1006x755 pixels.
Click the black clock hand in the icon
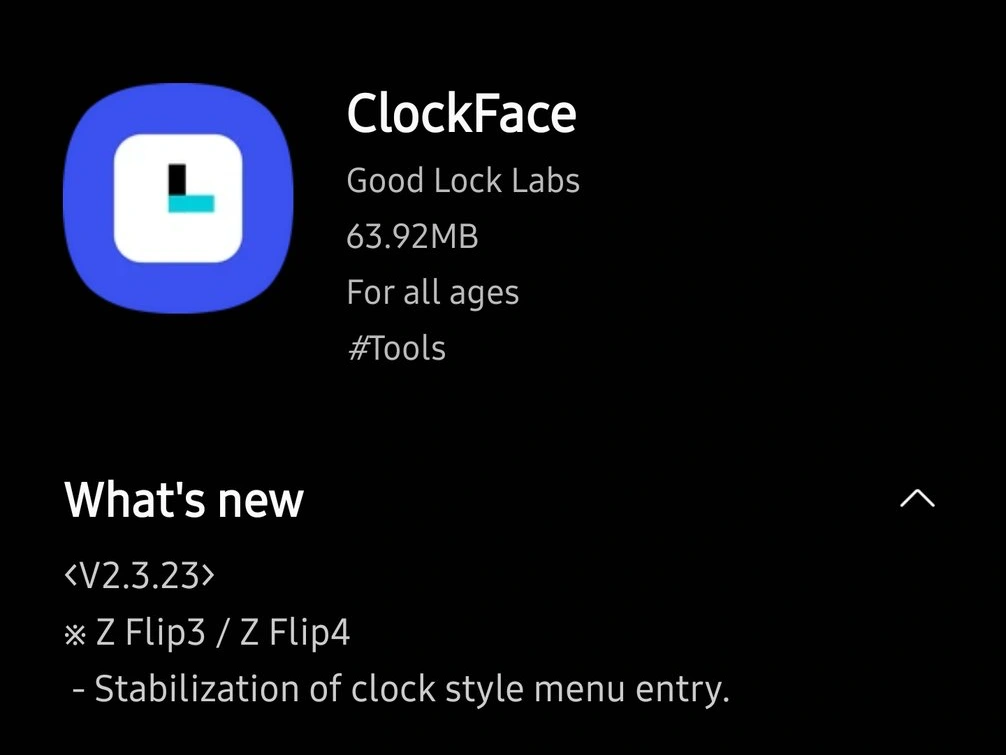pos(177,180)
